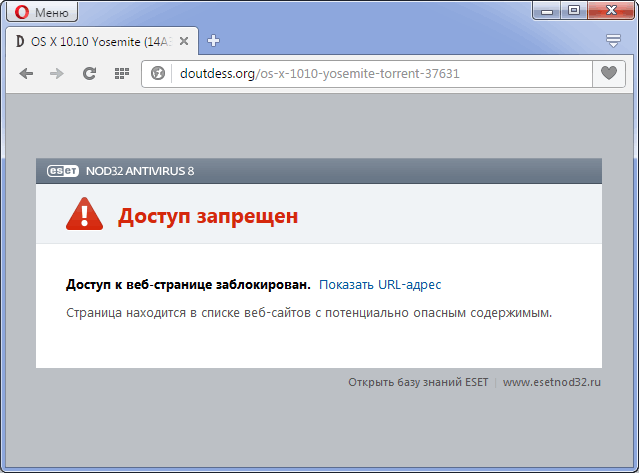
Task: Open the Speed Dial grid icon
Action: click(x=121, y=74)
